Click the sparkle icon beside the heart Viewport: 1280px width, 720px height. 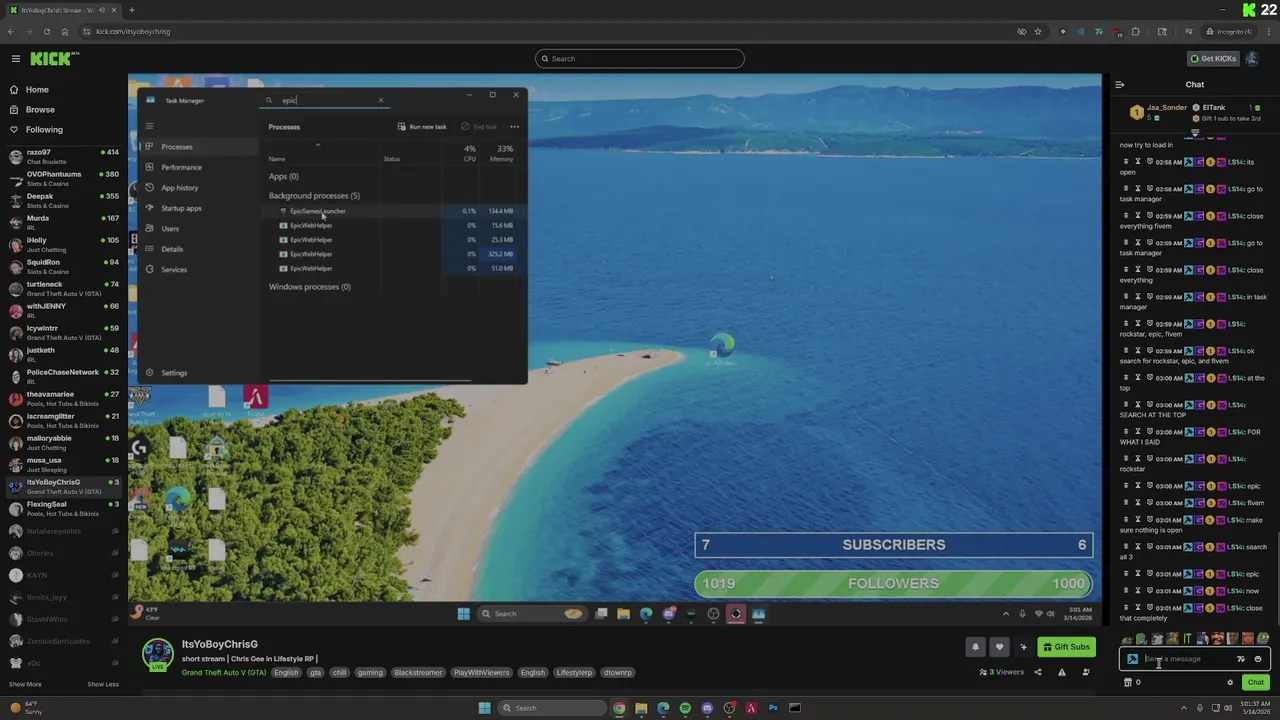1023,647
